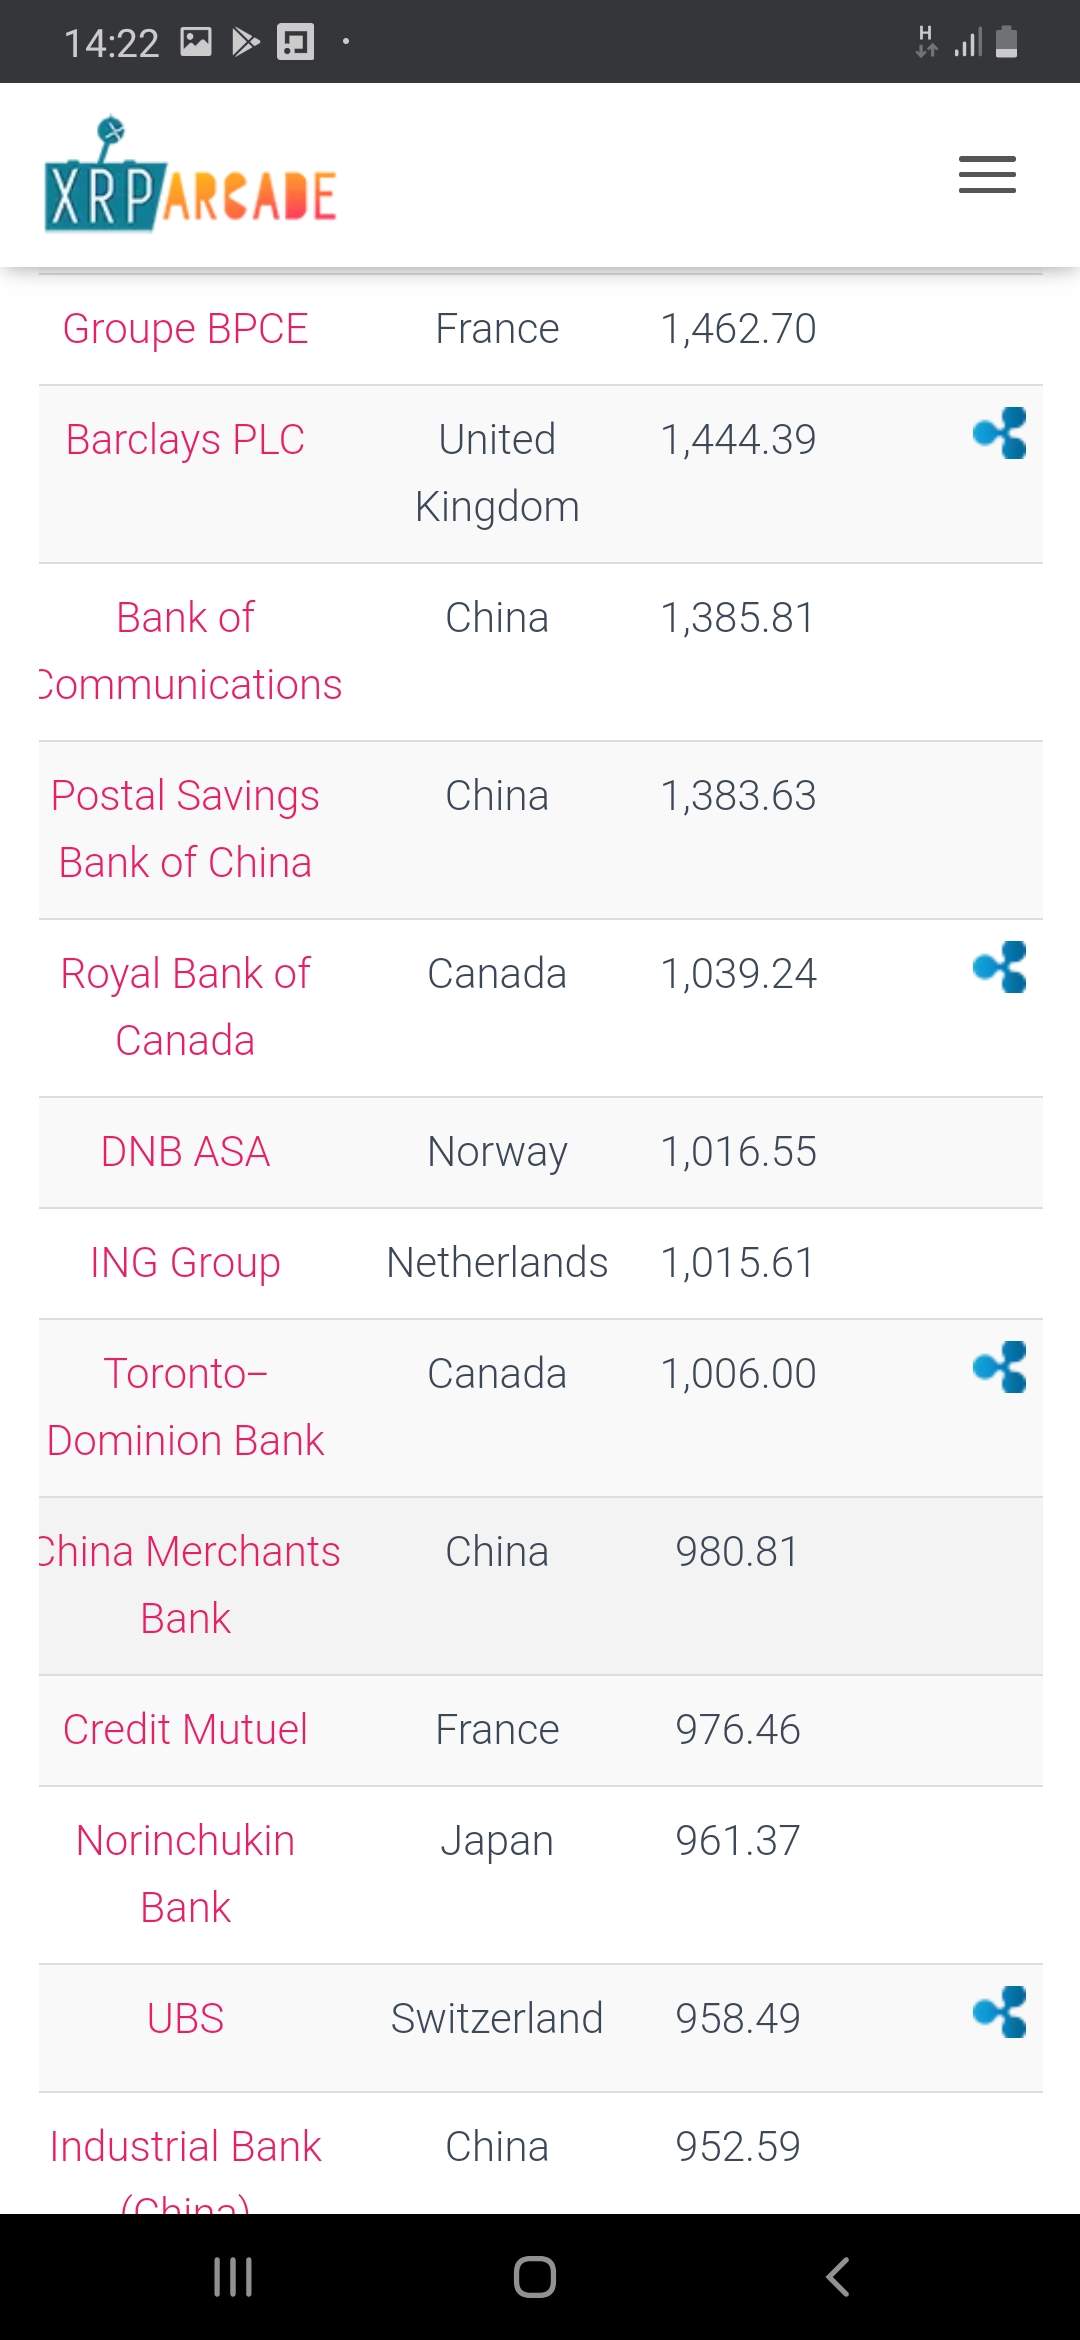This screenshot has width=1080, height=2340.
Task: Open the DNB ASA link
Action: (185, 1152)
